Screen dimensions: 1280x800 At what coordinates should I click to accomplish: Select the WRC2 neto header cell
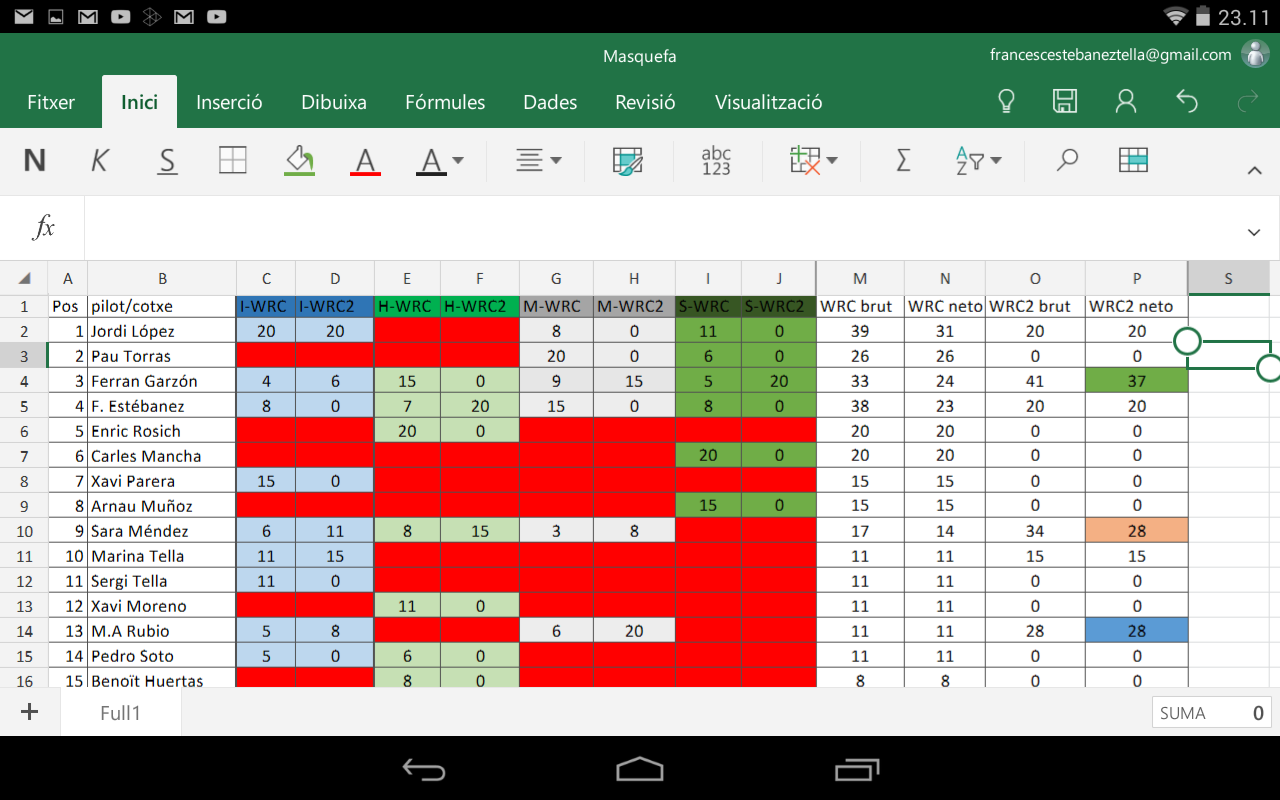tap(1136, 306)
